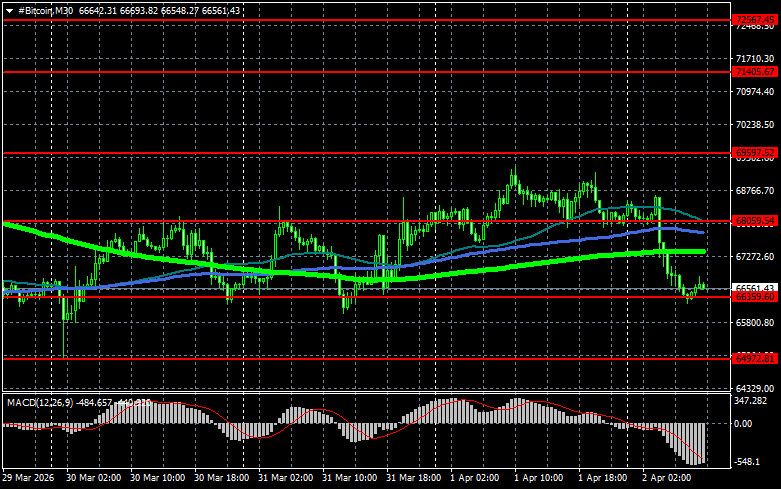This screenshot has height=489, width=781.
Task: Click the #Bitcoin,M30 symbol title
Action: [x=45, y=10]
